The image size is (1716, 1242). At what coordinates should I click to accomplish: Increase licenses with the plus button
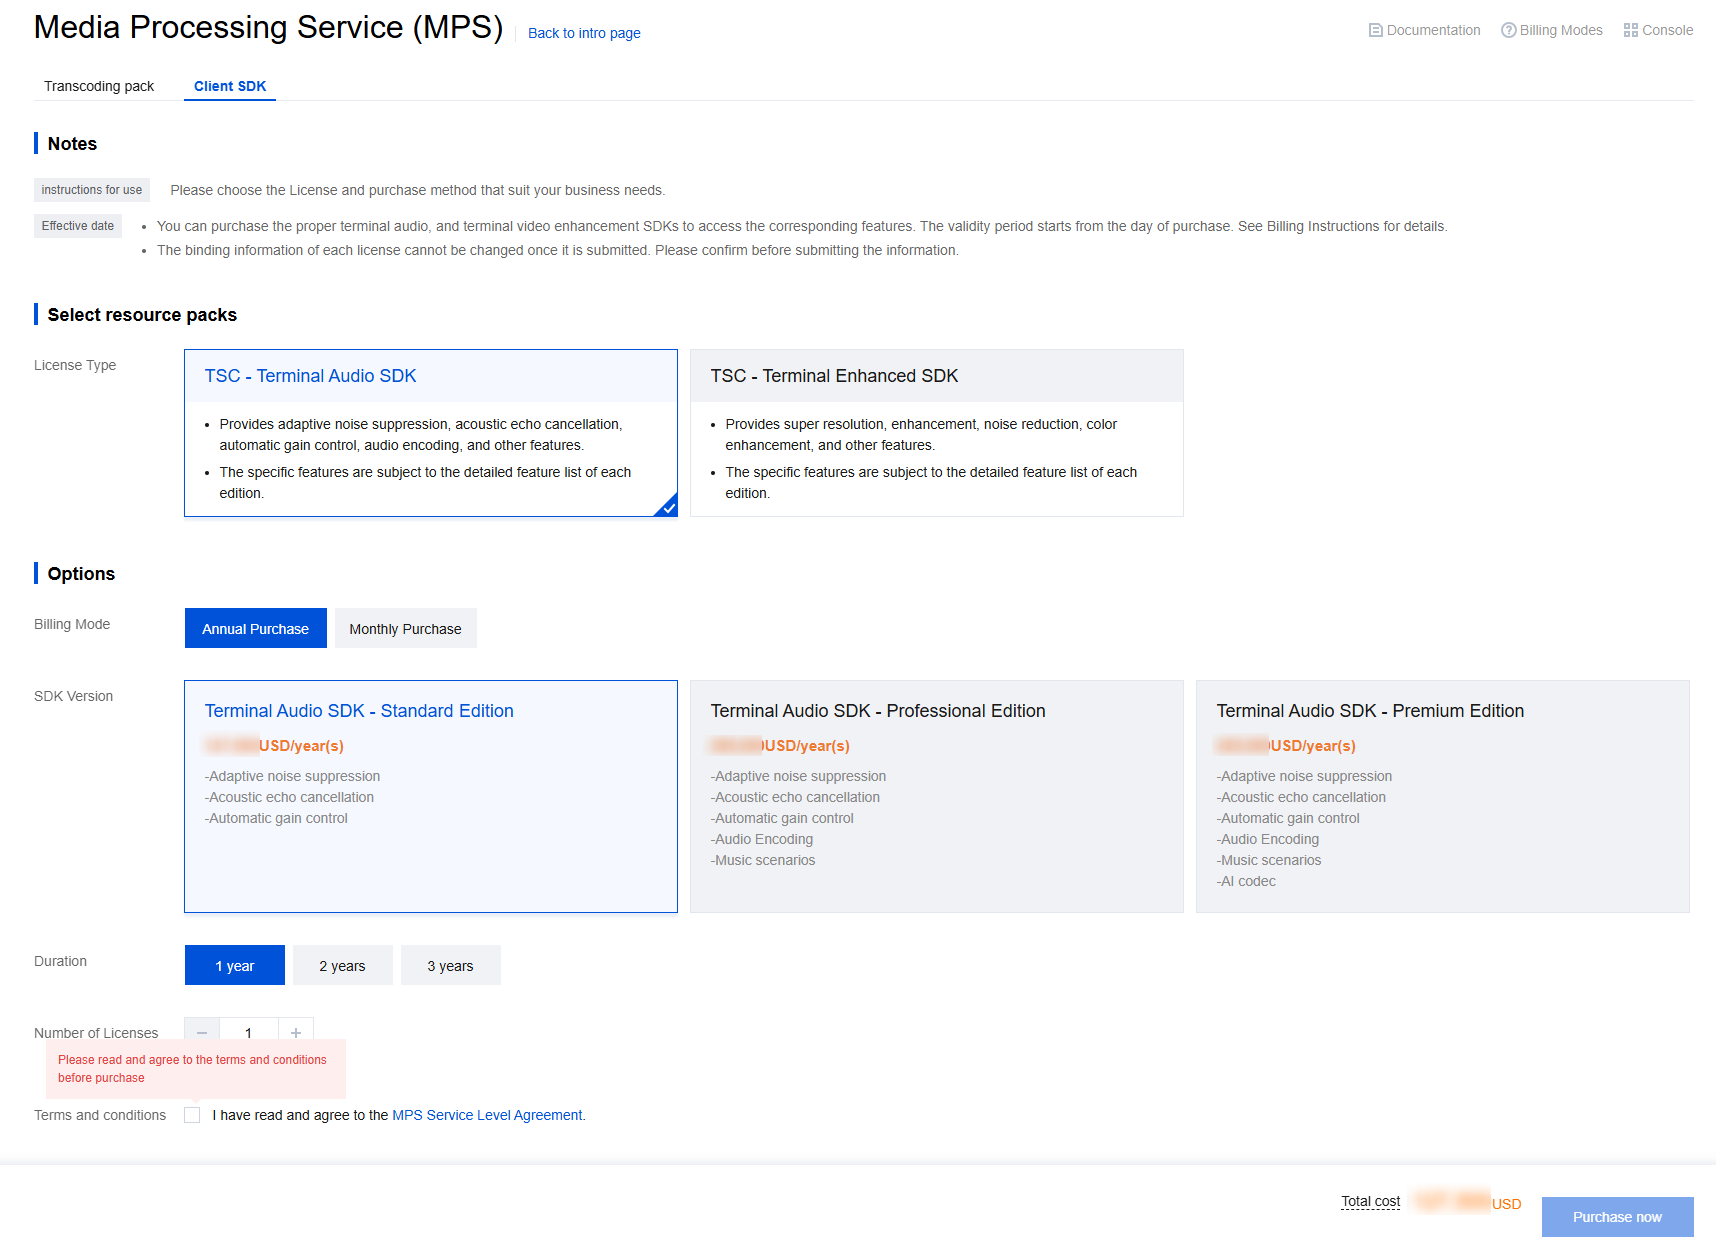point(296,1032)
